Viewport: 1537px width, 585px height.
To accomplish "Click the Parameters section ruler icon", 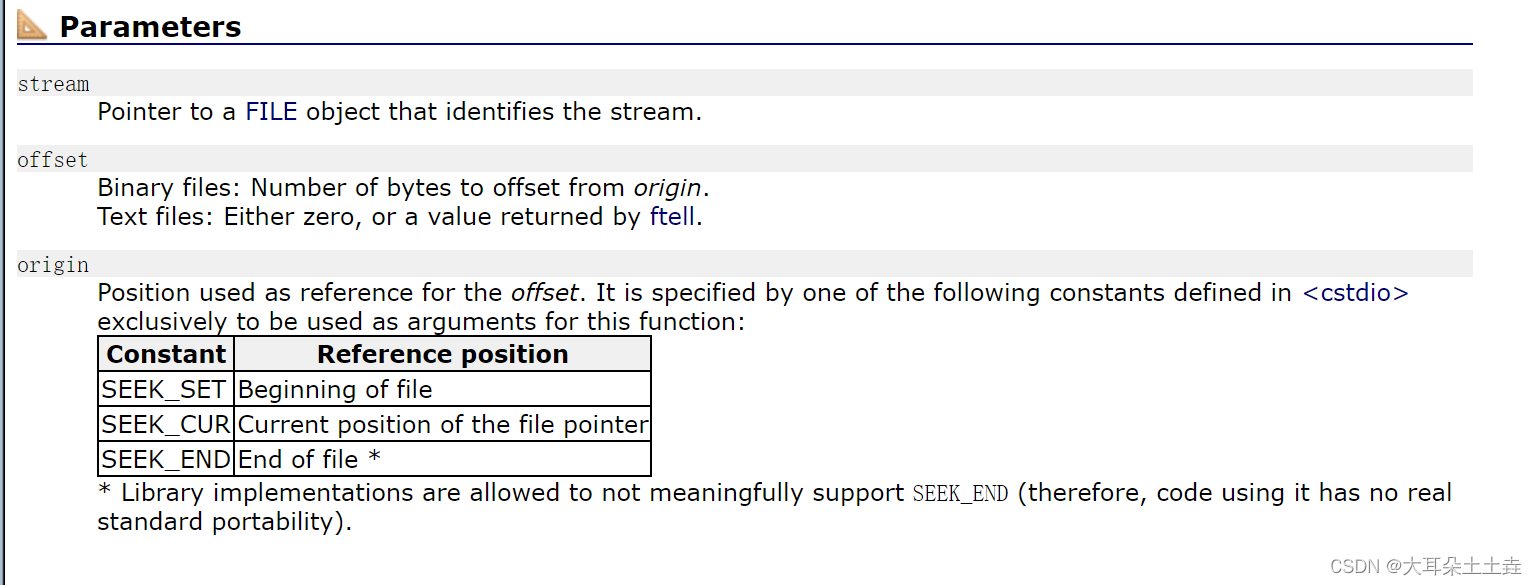I will click(32, 25).
